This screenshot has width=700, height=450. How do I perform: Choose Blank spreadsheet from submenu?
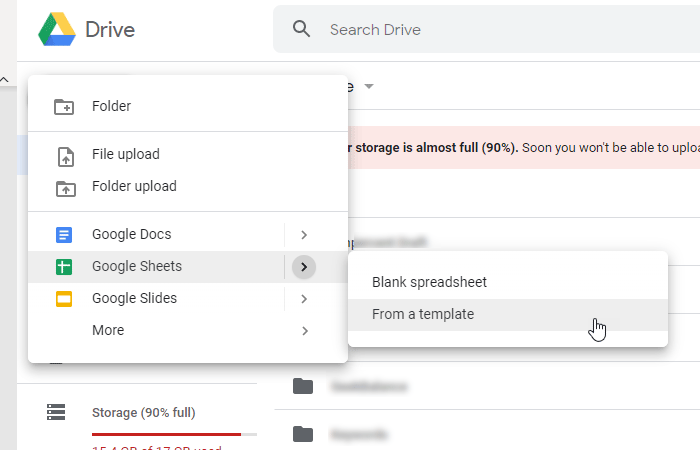[x=429, y=282]
